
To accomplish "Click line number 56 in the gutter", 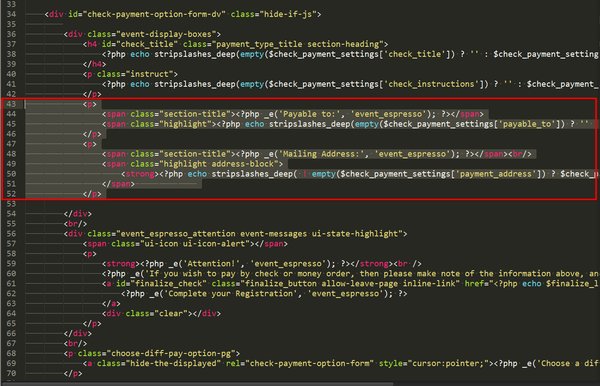I will [11, 234].
